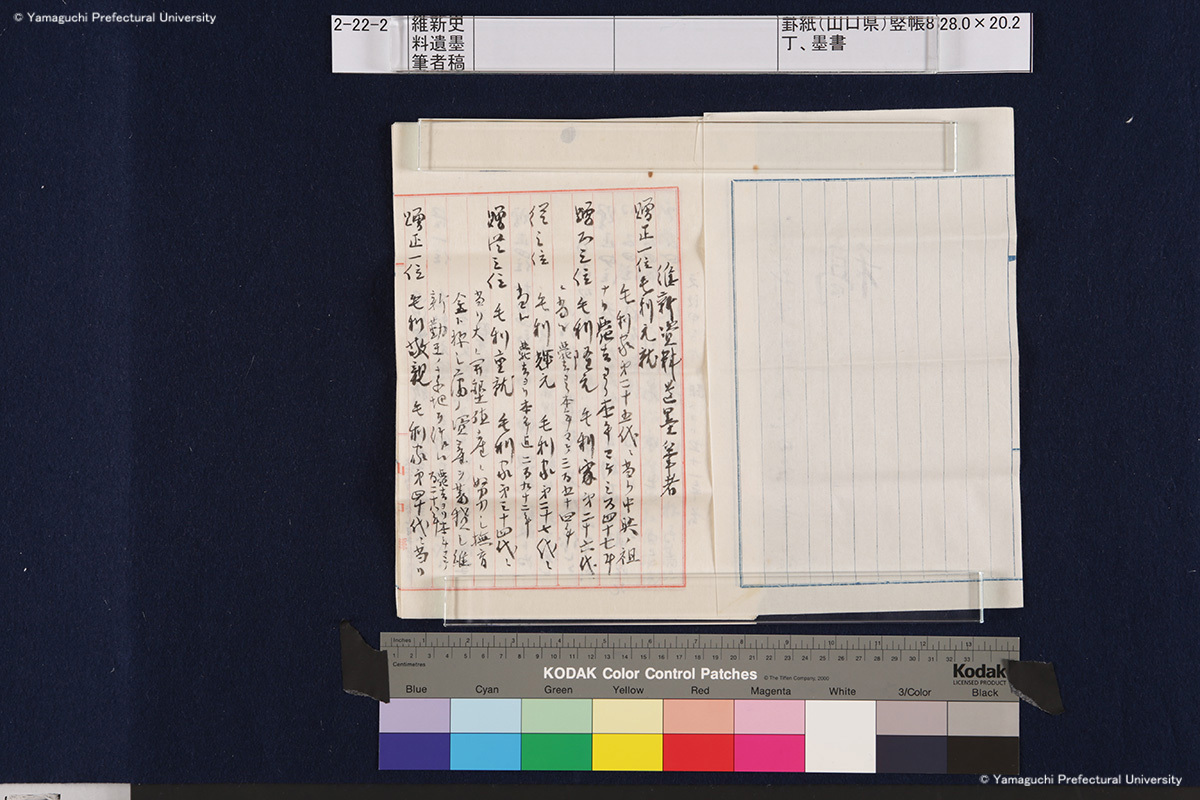
Task: Select the Black color patch
Action: [x=983, y=753]
